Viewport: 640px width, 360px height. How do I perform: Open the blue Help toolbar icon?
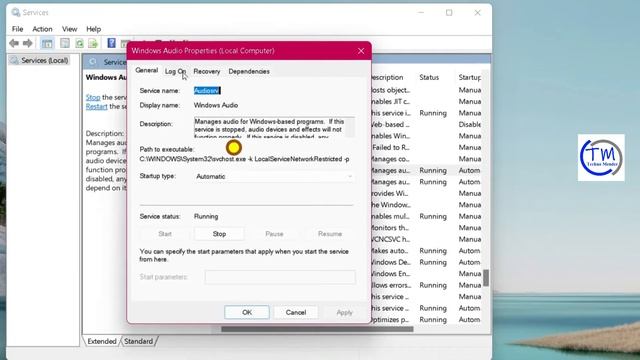click(111, 43)
